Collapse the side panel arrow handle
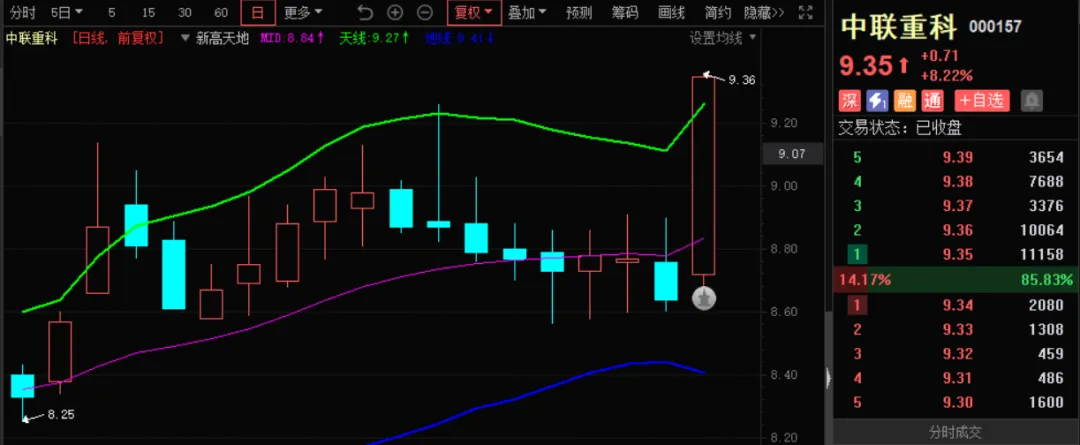Image resolution: width=1080 pixels, height=445 pixels. pyautogui.click(x=829, y=378)
